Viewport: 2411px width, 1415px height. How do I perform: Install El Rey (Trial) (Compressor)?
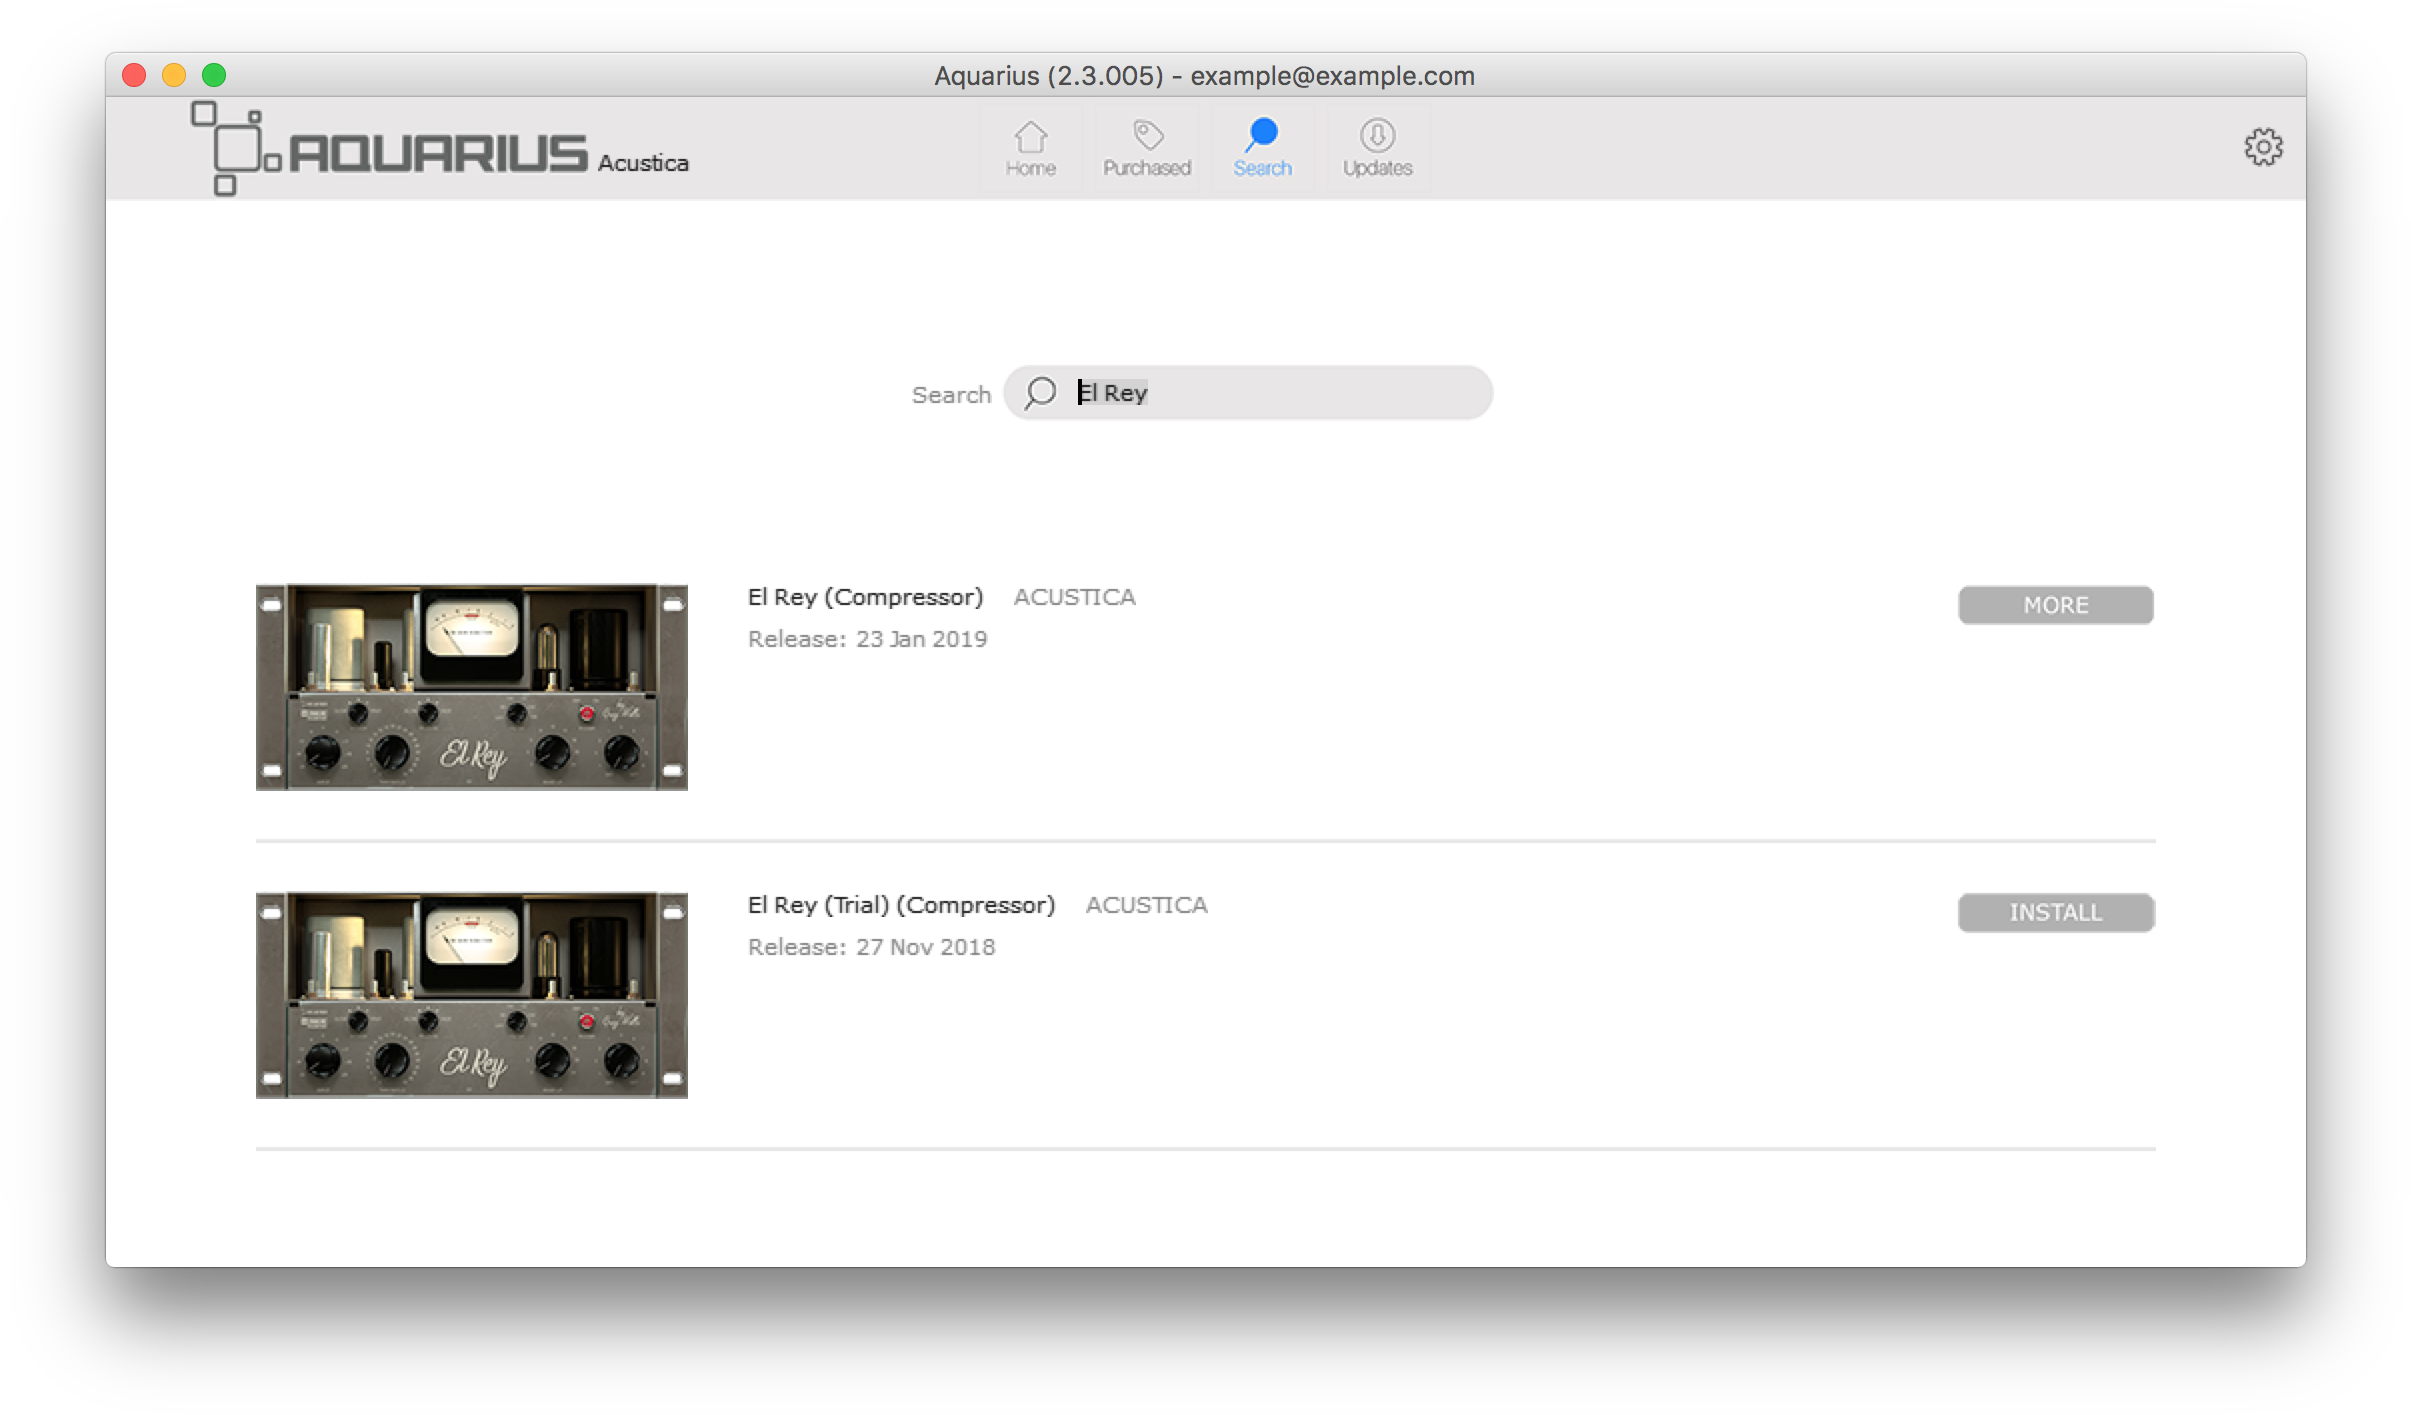[2055, 912]
